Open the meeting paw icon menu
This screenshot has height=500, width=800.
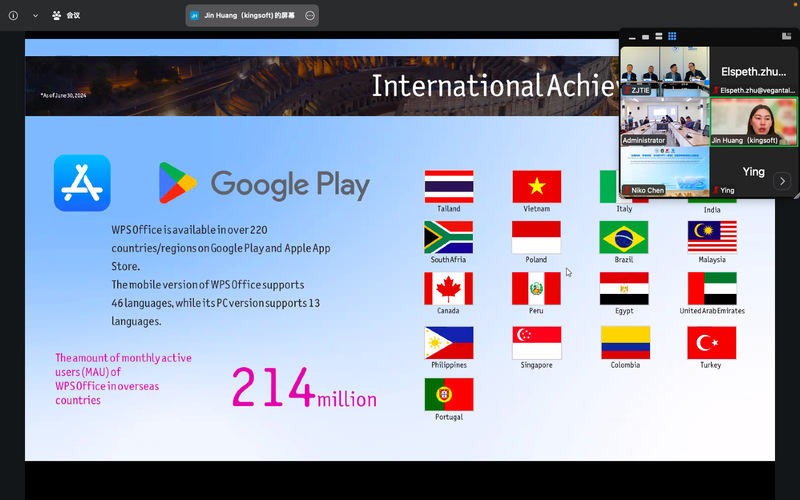[x=57, y=16]
